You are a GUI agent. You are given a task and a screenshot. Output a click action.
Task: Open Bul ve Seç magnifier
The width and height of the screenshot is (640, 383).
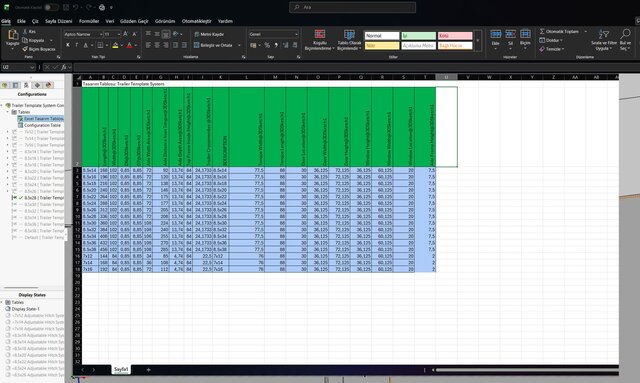point(625,33)
